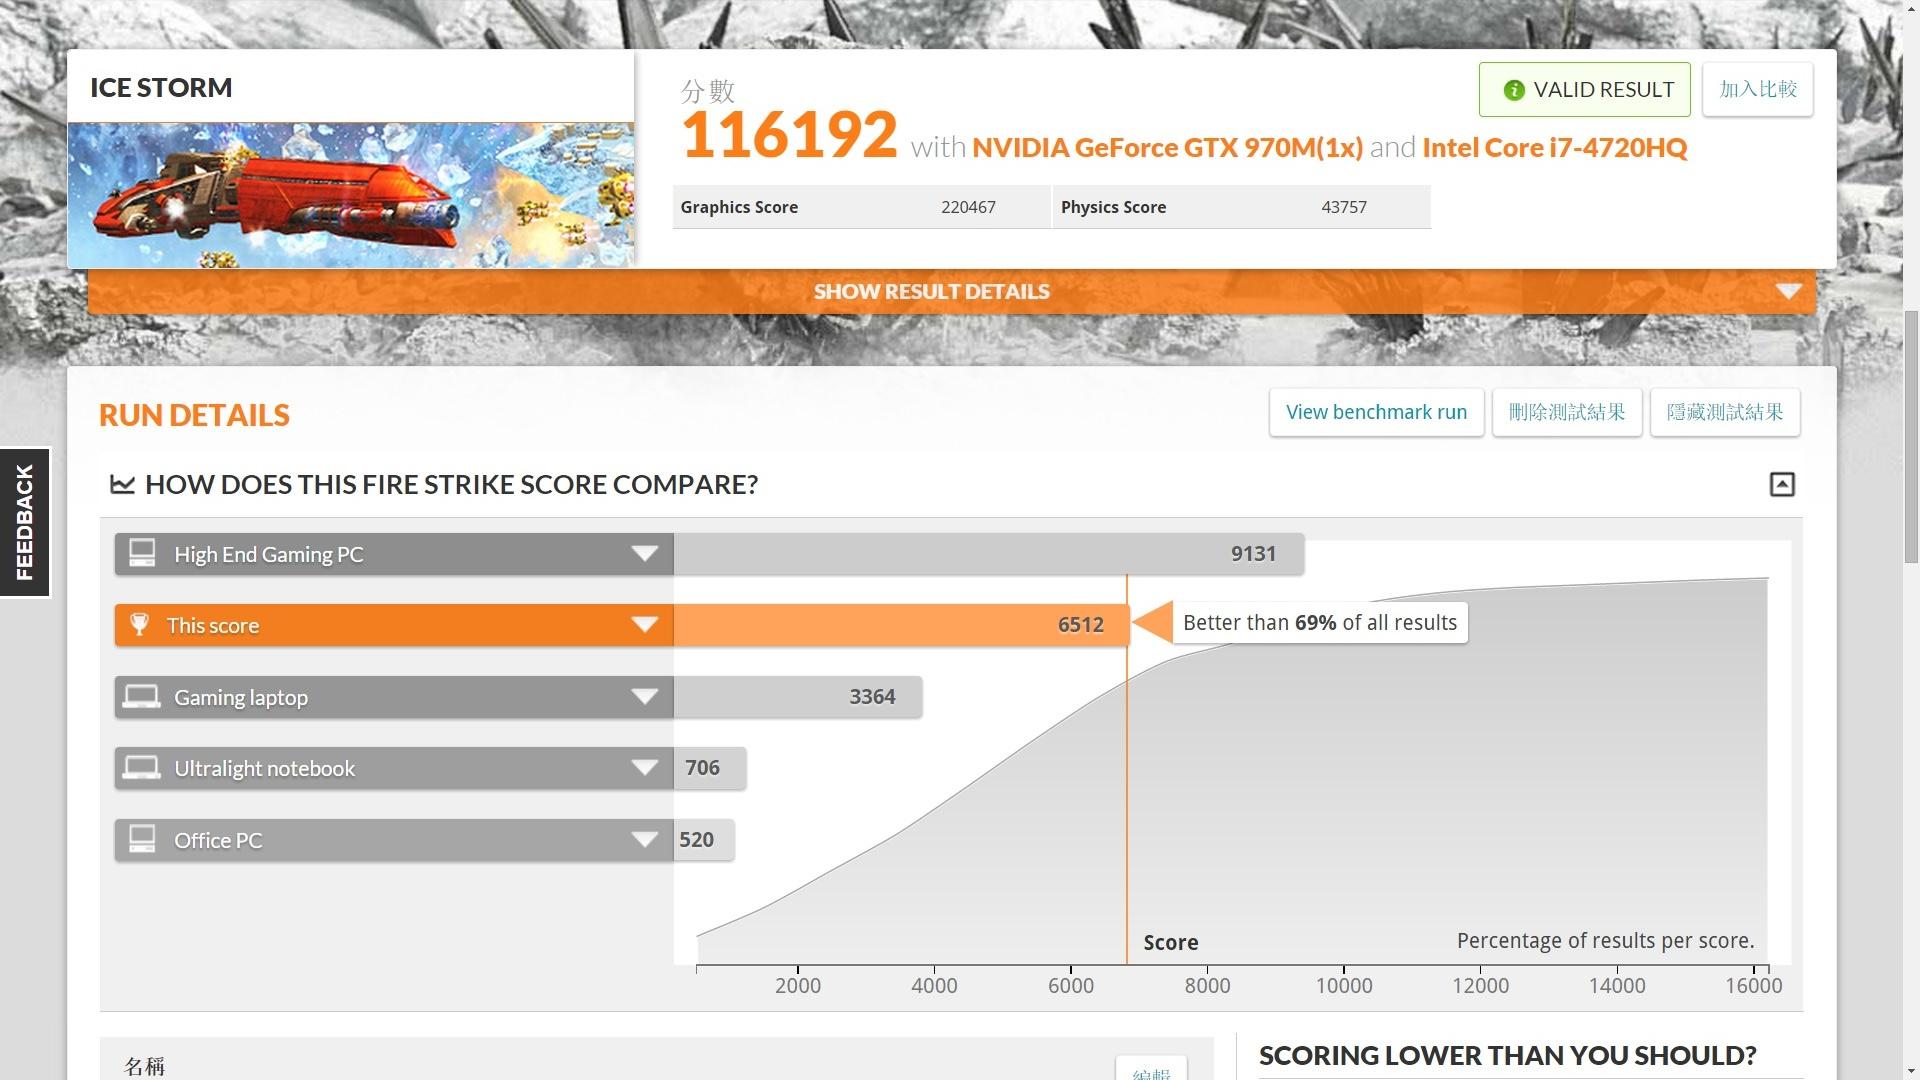Expand the Office PC dropdown arrow
1920x1080 pixels.
645,840
